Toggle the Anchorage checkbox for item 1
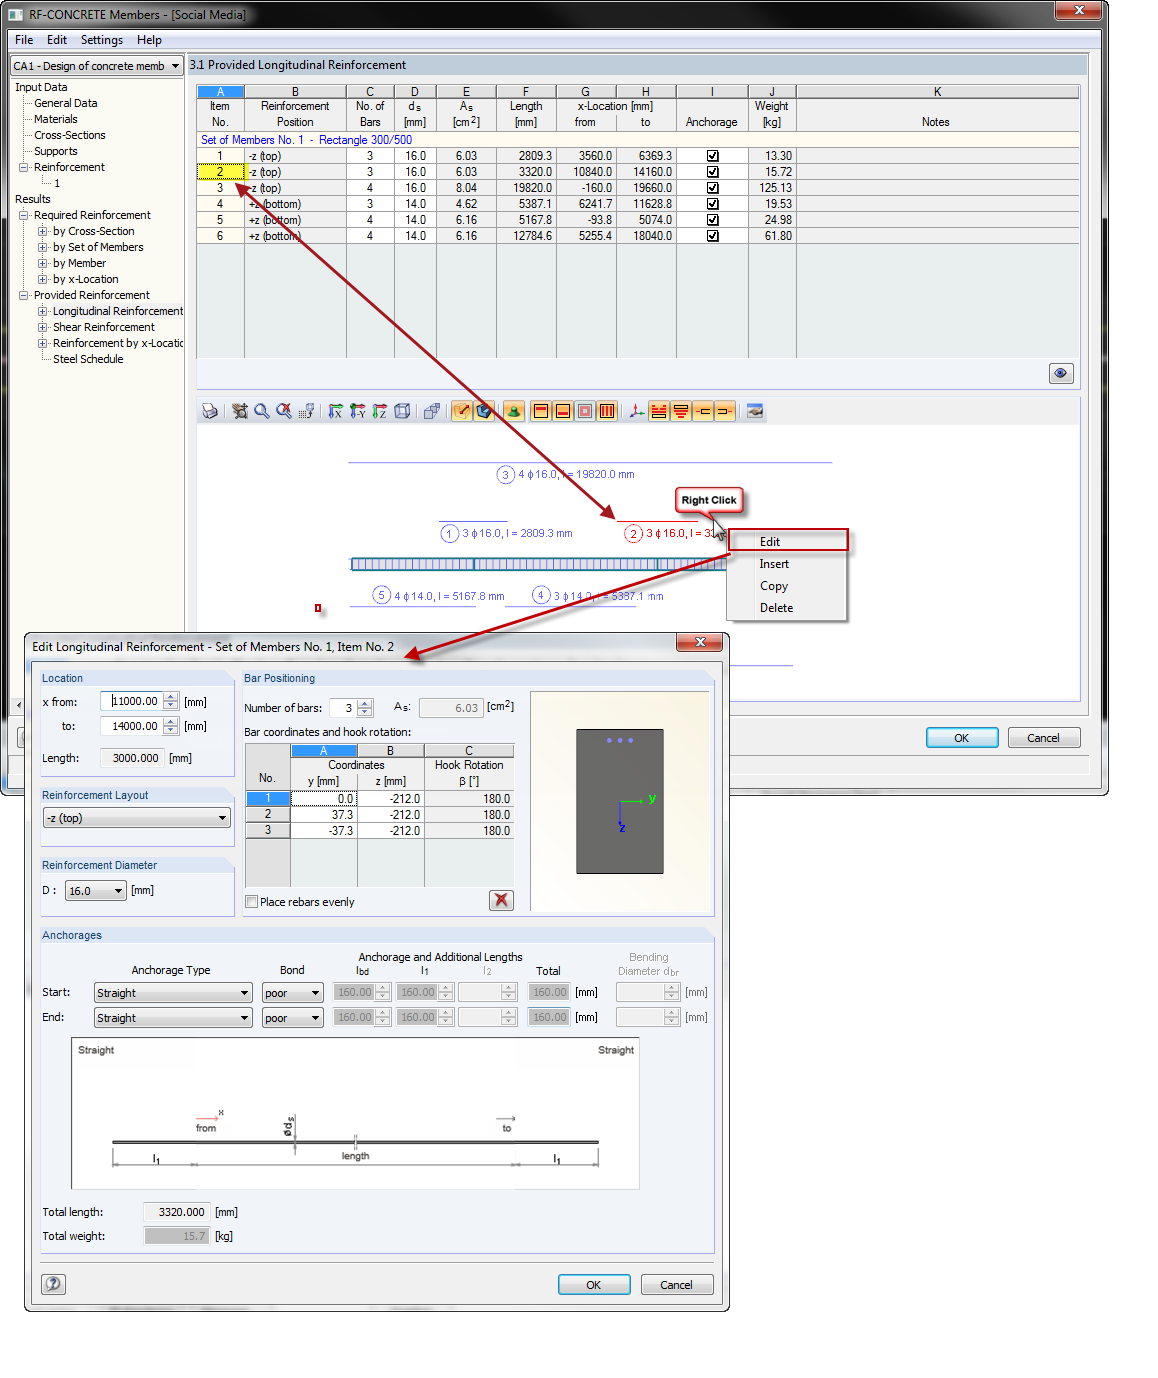The image size is (1158, 1378). (x=712, y=155)
